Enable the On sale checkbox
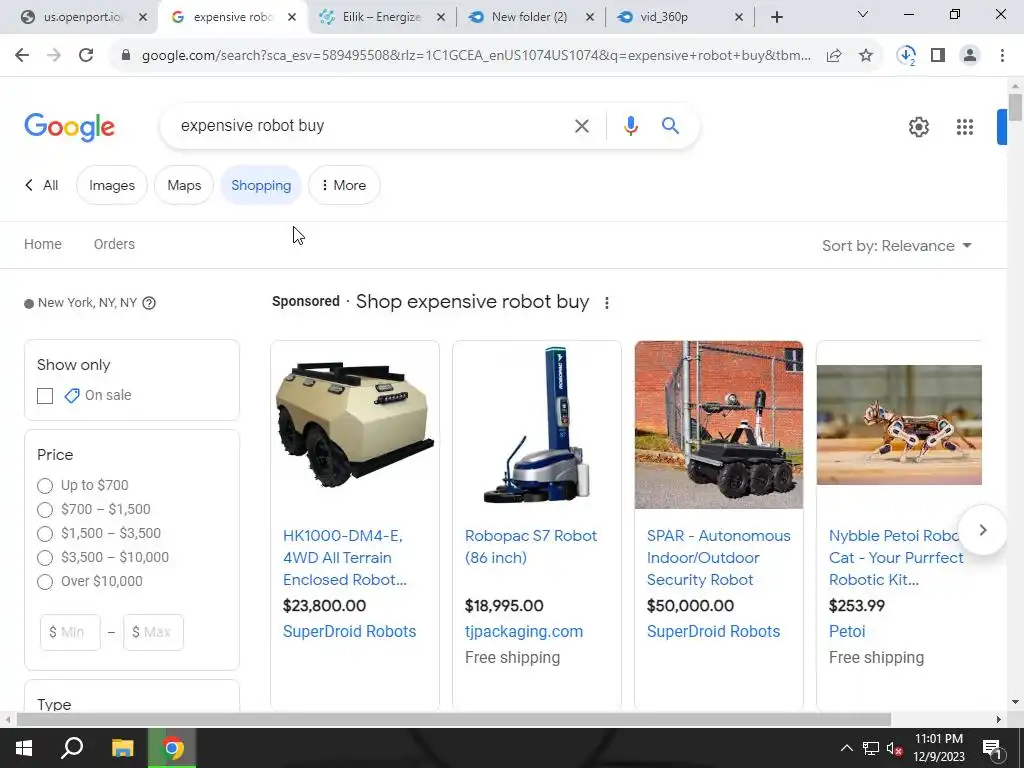The width and height of the screenshot is (1024, 768). (45, 396)
